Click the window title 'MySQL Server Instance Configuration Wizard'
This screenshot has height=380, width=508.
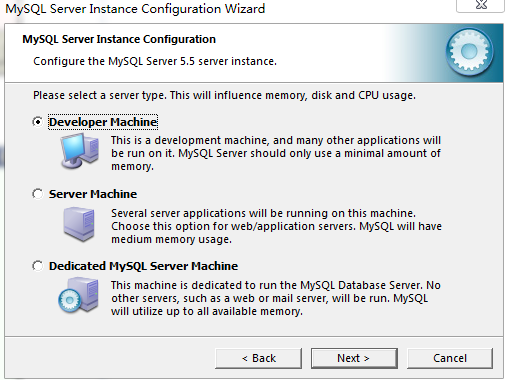pyautogui.click(x=135, y=9)
